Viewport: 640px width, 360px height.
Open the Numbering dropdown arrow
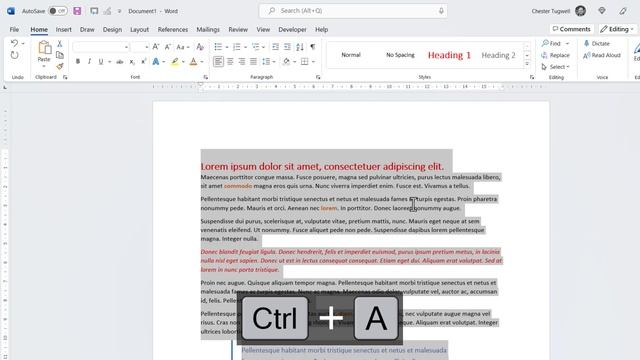[x=245, y=47]
